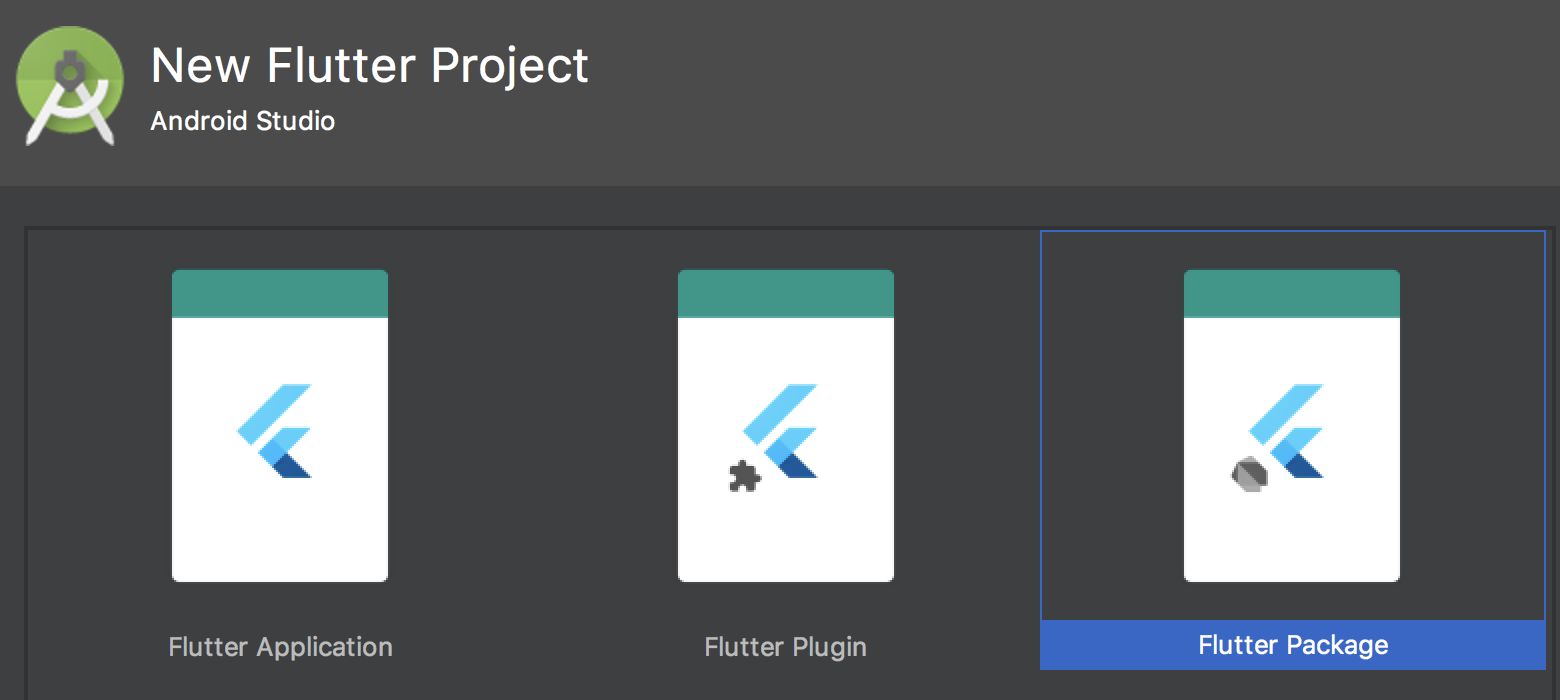Click the highlighted Flutter Package label
The height and width of the screenshot is (700, 1560).
1292,645
